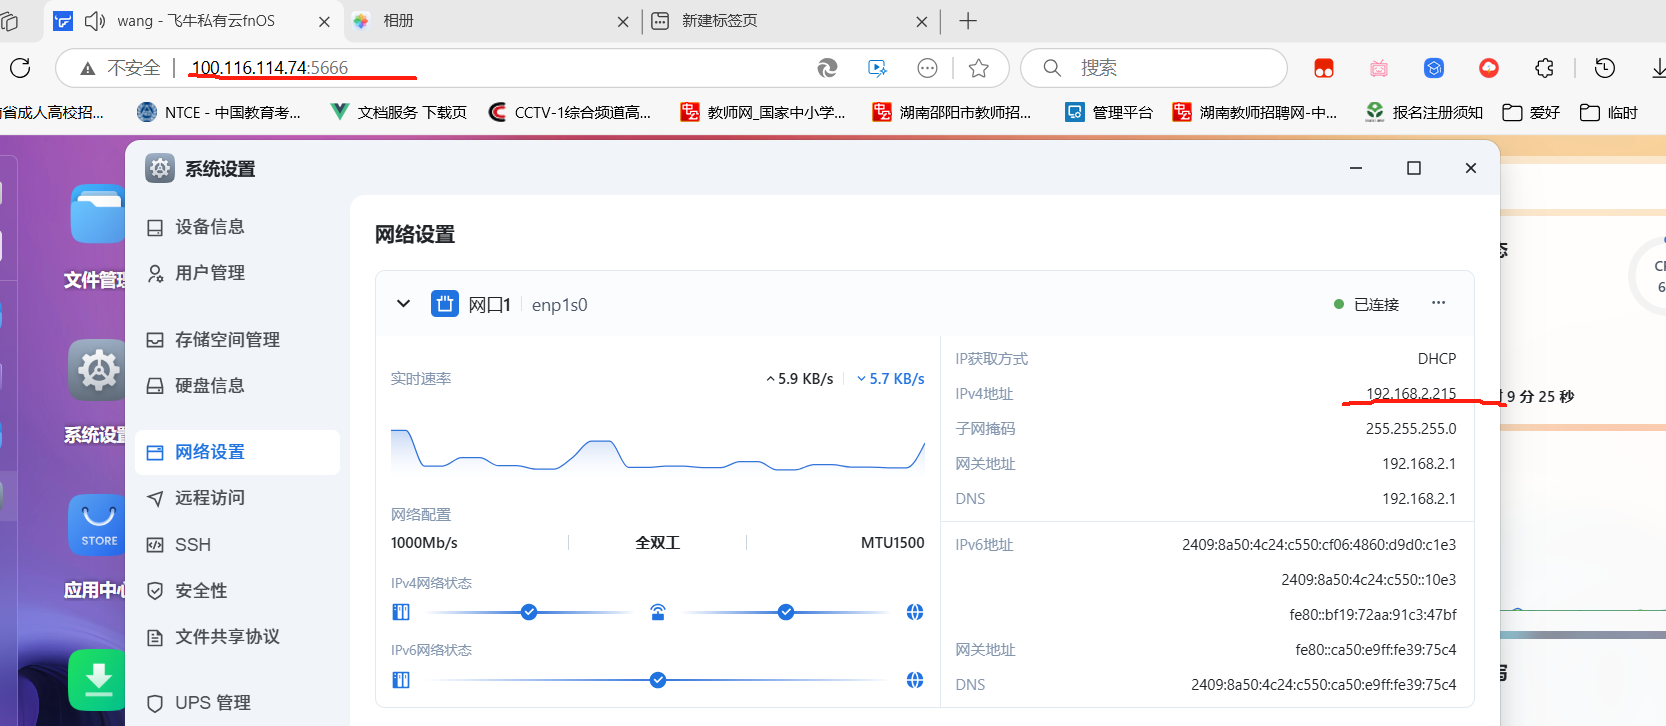Click the MTU1500 value
This screenshot has height=726, width=1666.
point(892,543)
